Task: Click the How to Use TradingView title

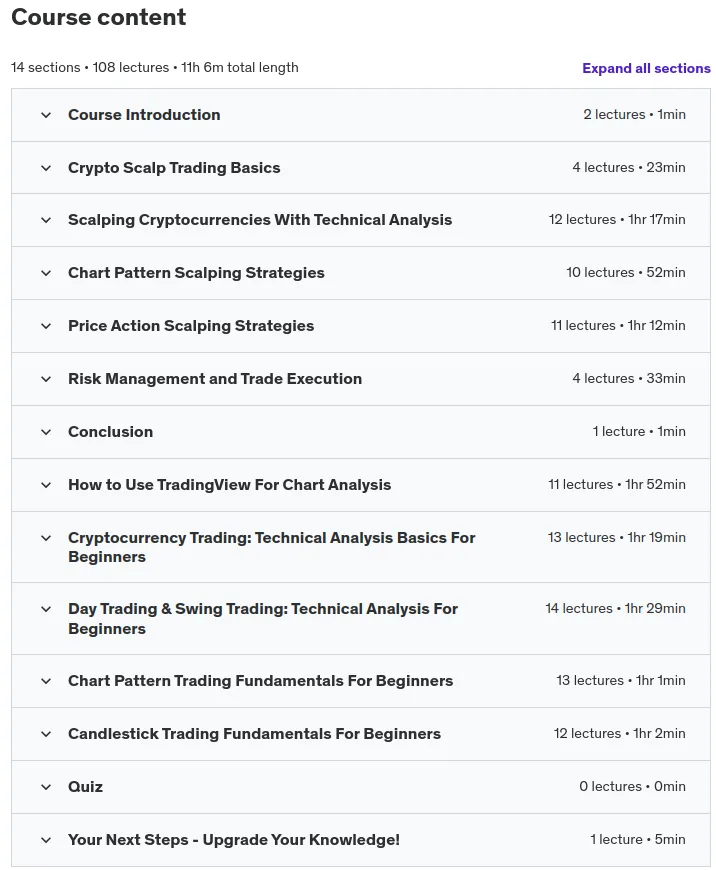Action: coord(229,485)
